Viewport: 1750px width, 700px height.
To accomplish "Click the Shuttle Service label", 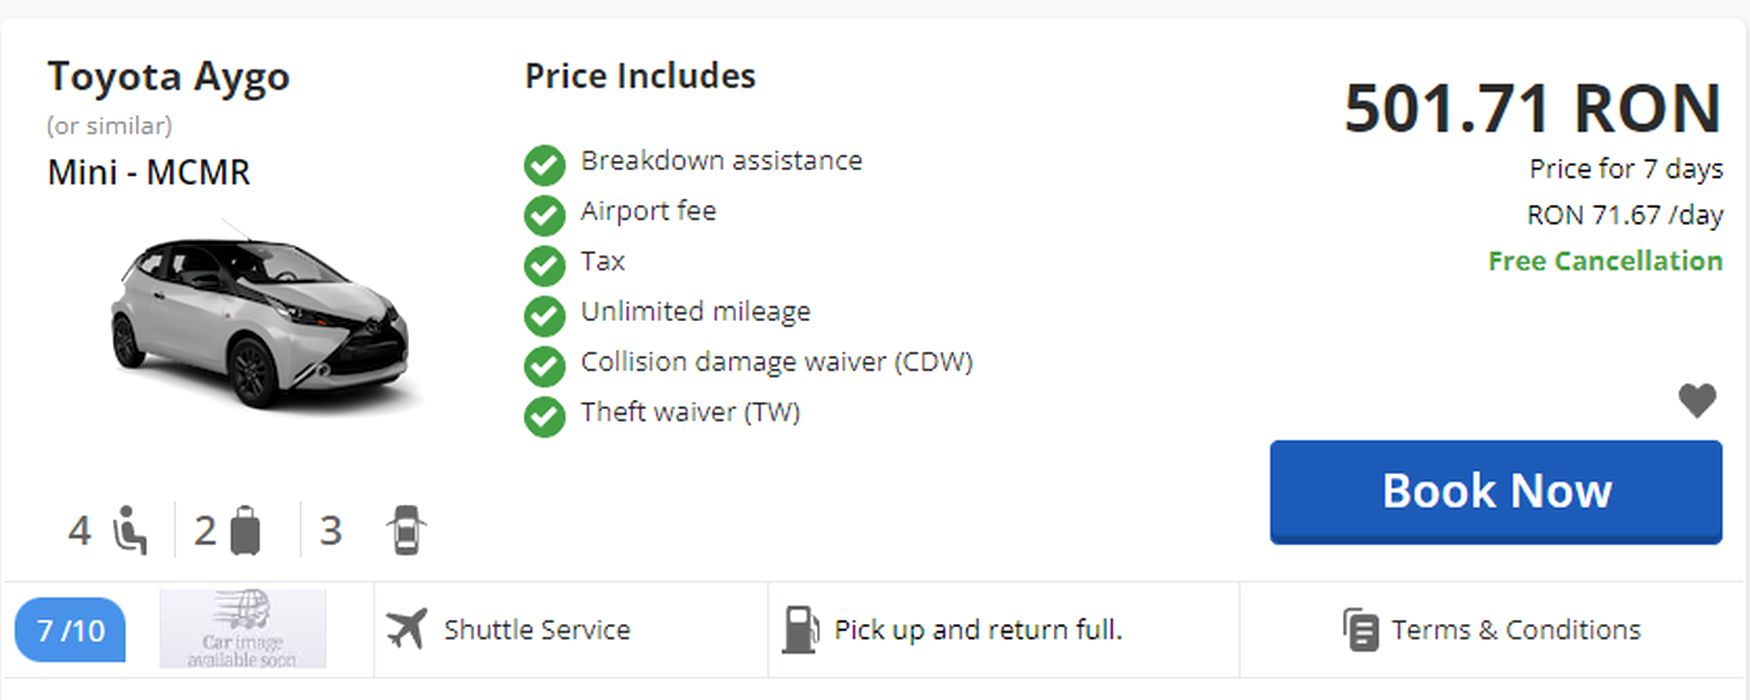I will click(537, 630).
